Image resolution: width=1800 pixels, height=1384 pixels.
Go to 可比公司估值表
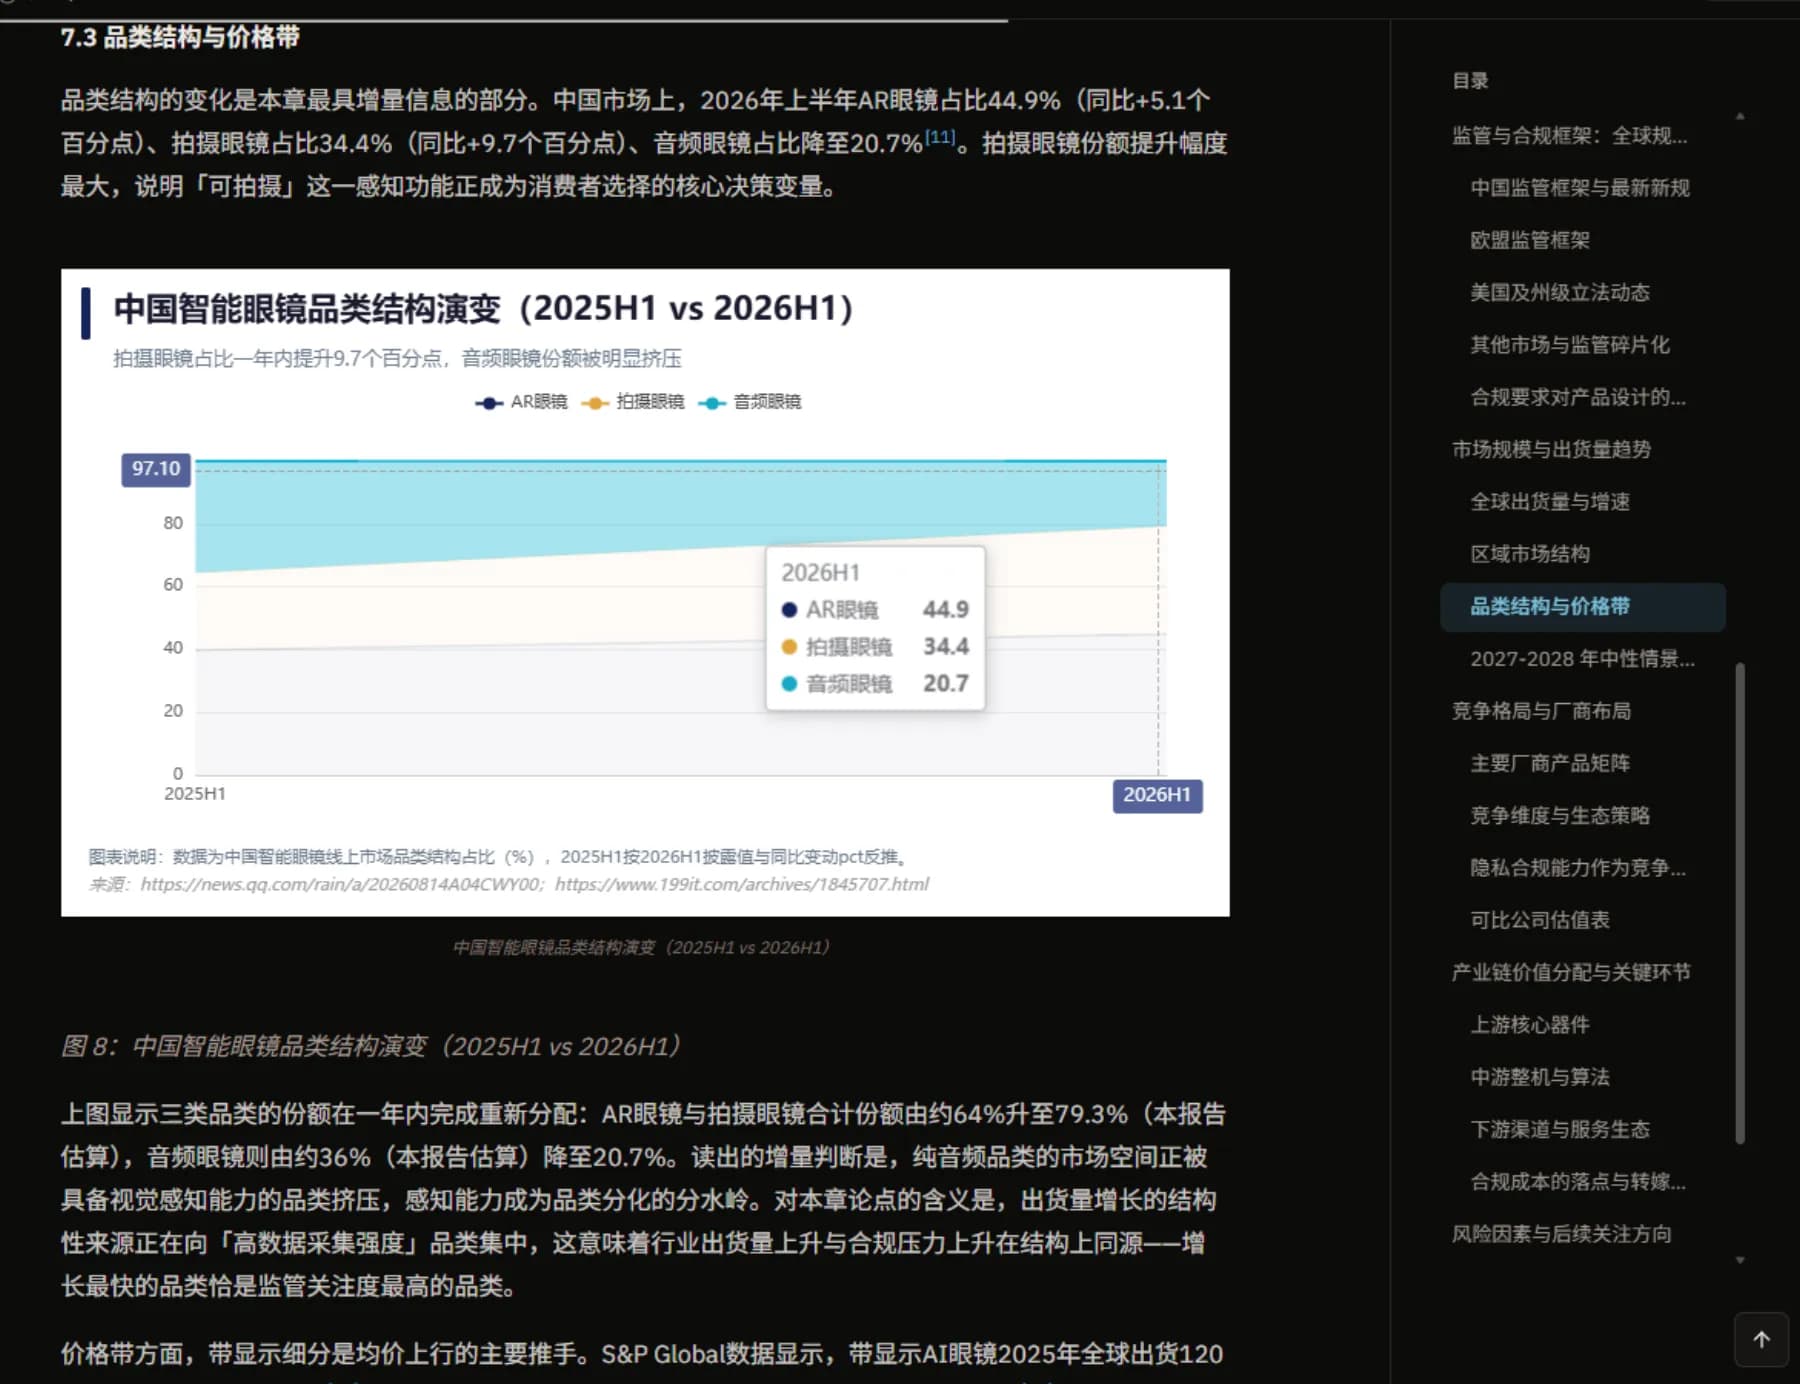(1540, 920)
